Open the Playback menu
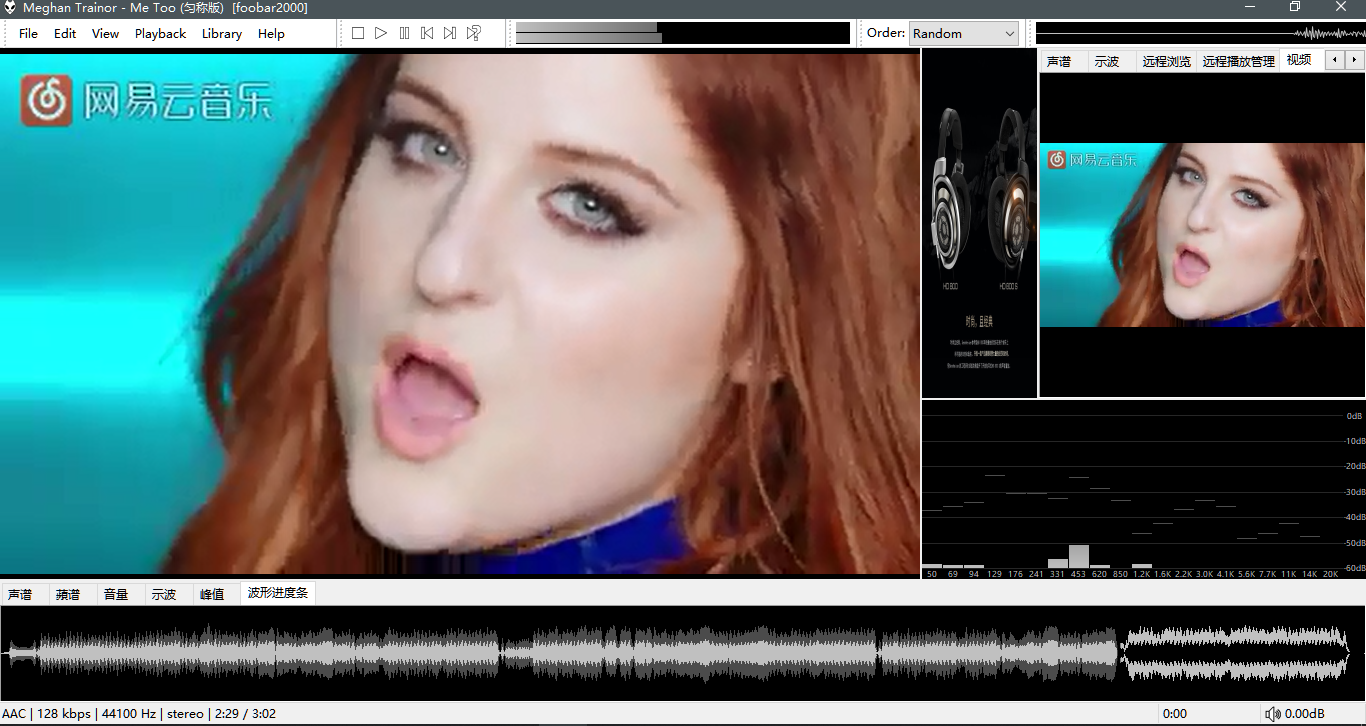This screenshot has height=726, width=1366. click(x=160, y=33)
